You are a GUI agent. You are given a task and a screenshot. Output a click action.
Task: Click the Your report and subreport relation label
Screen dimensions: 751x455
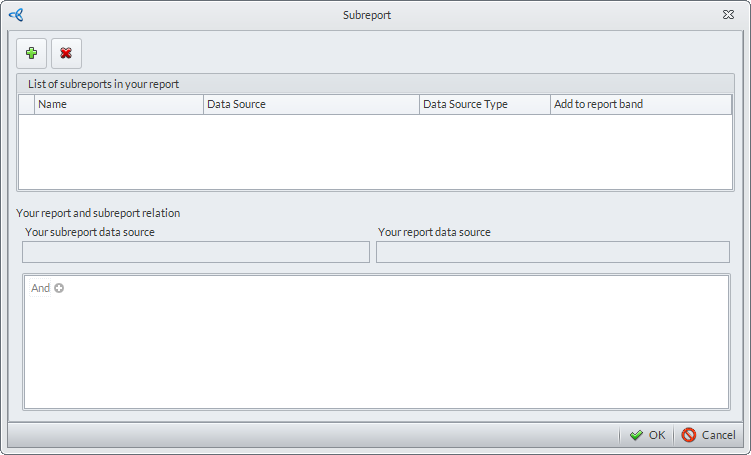coord(98,213)
